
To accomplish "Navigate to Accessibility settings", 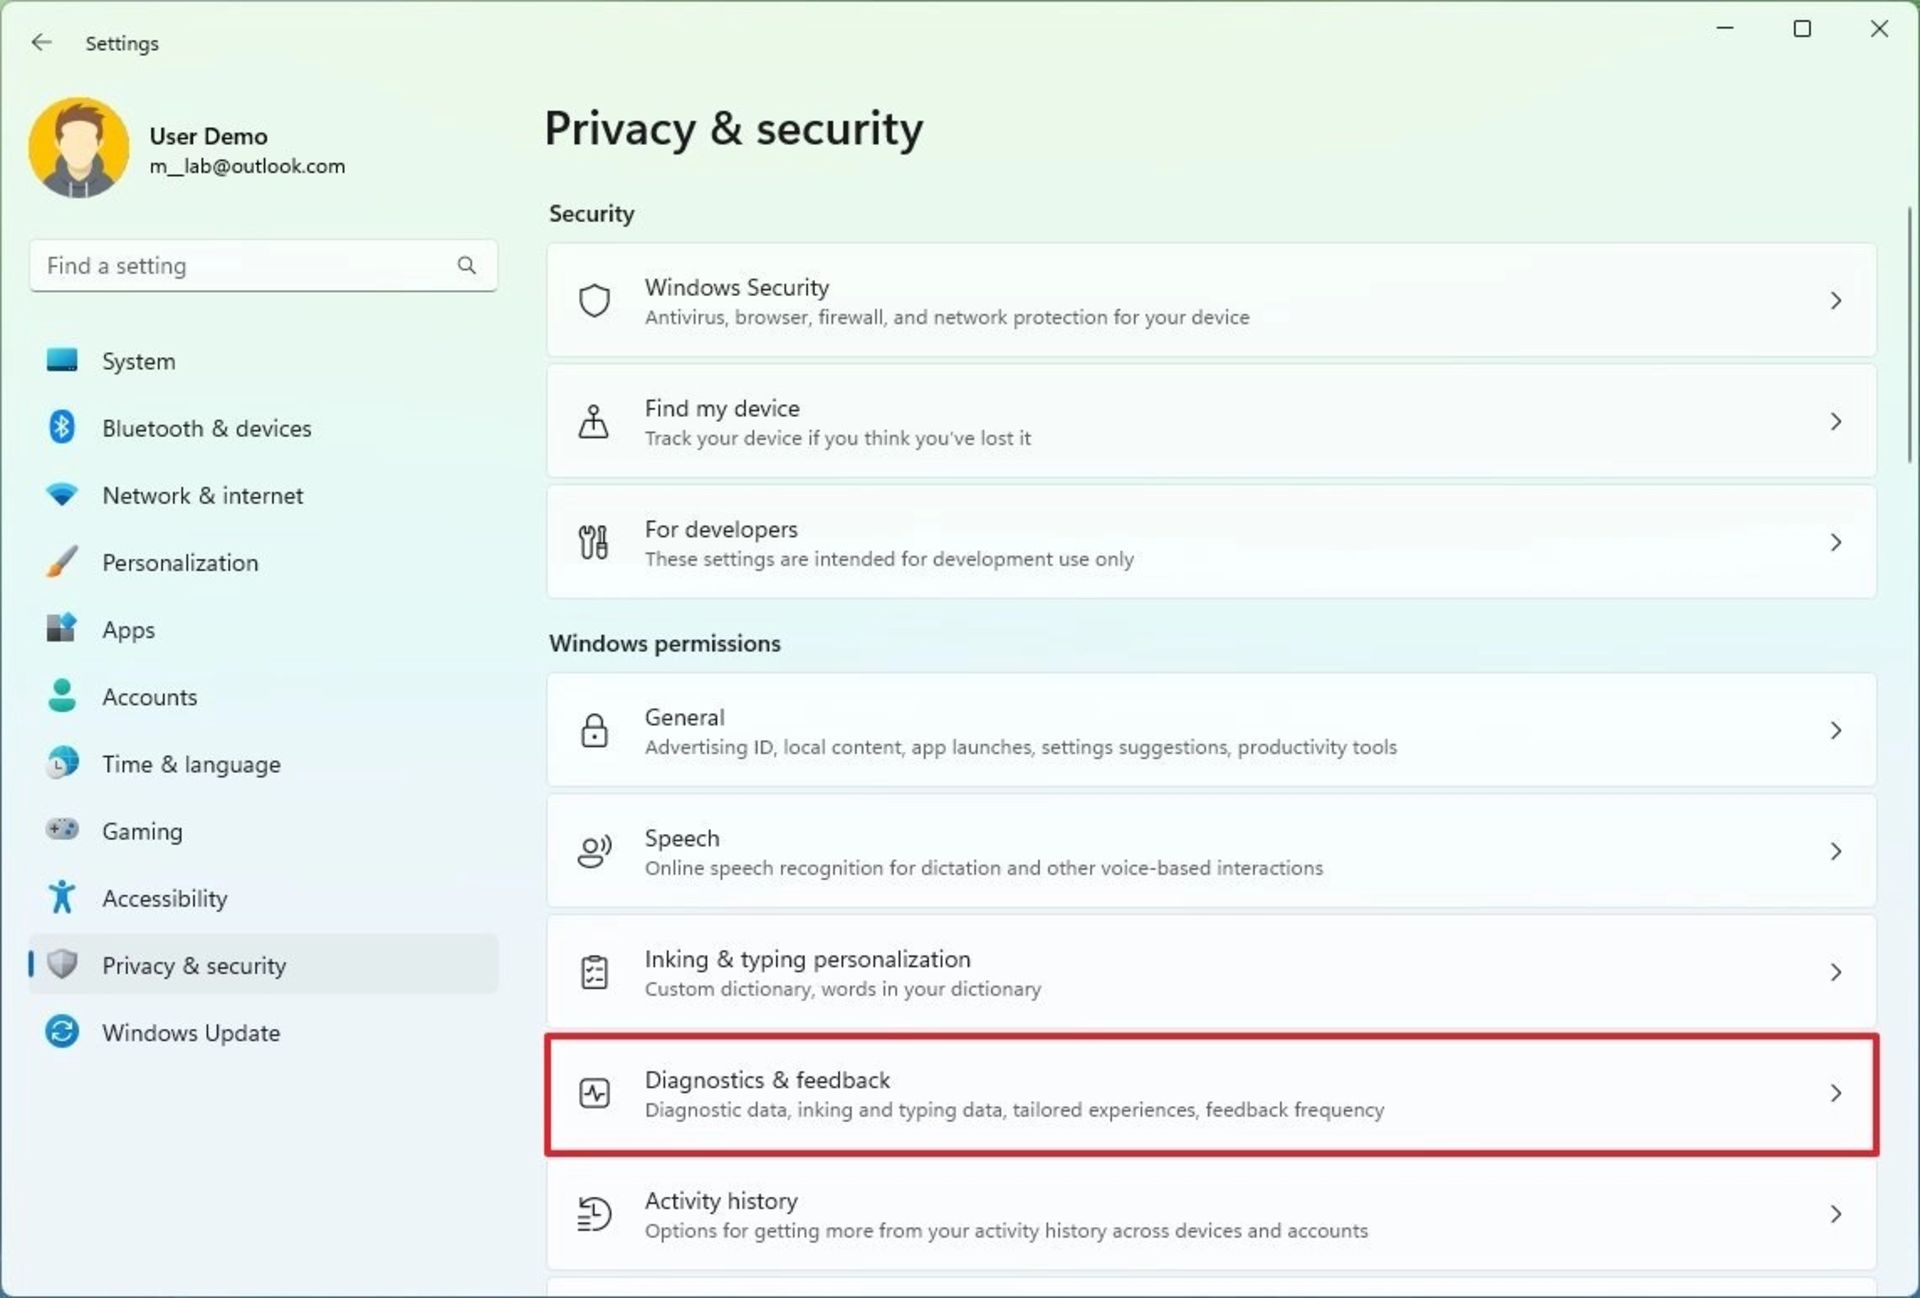I will pyautogui.click(x=164, y=897).
